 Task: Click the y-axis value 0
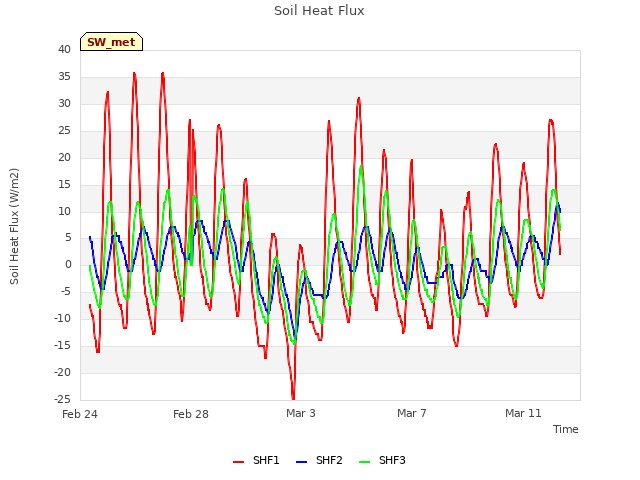tap(68, 264)
